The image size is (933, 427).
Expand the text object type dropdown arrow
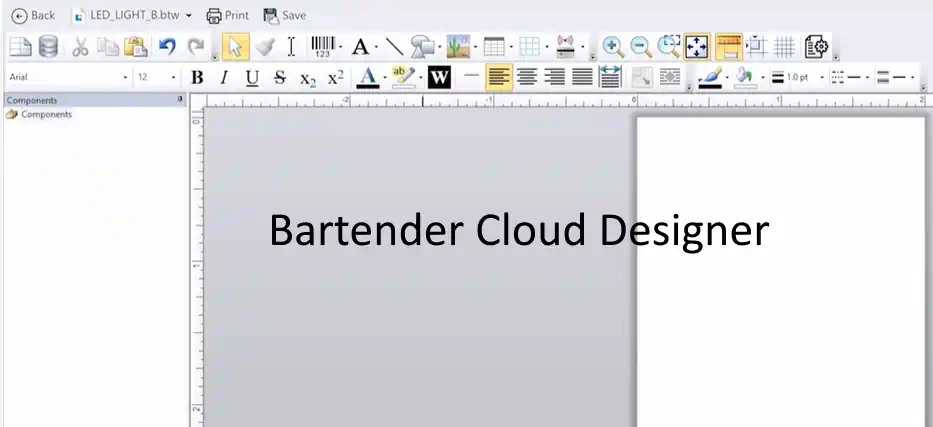(376, 47)
